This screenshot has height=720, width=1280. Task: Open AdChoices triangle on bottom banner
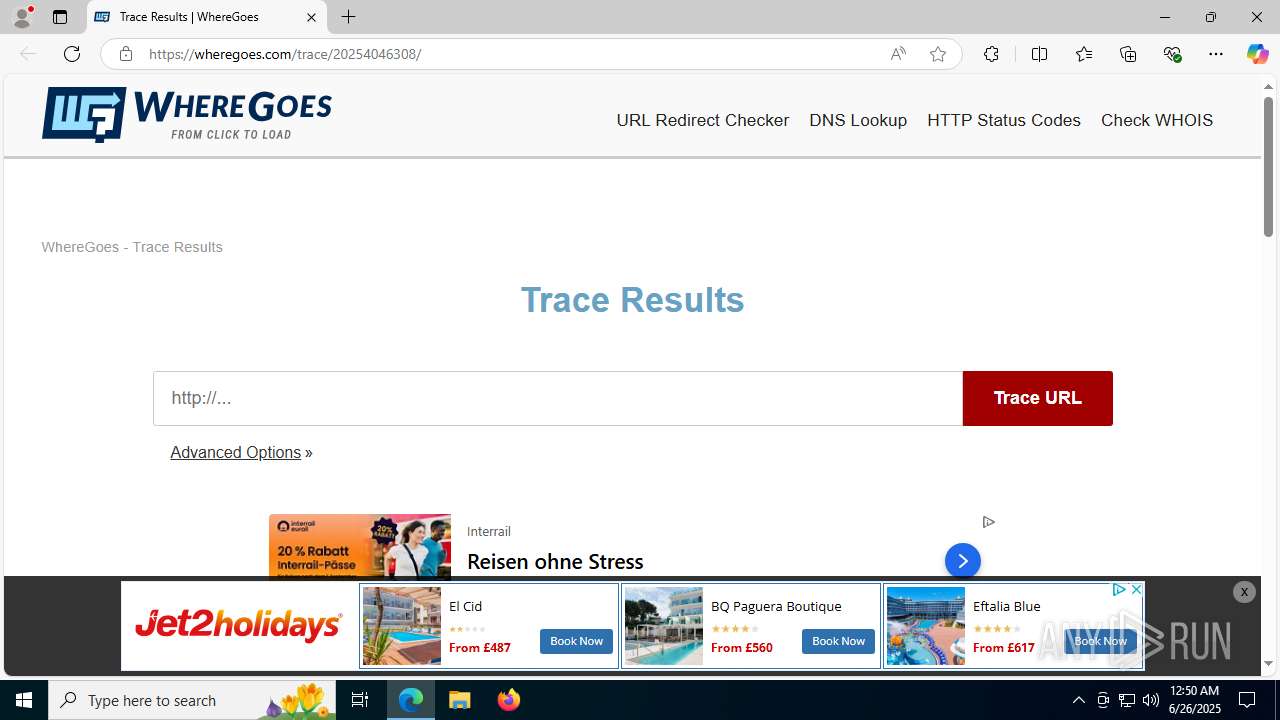coord(1119,590)
